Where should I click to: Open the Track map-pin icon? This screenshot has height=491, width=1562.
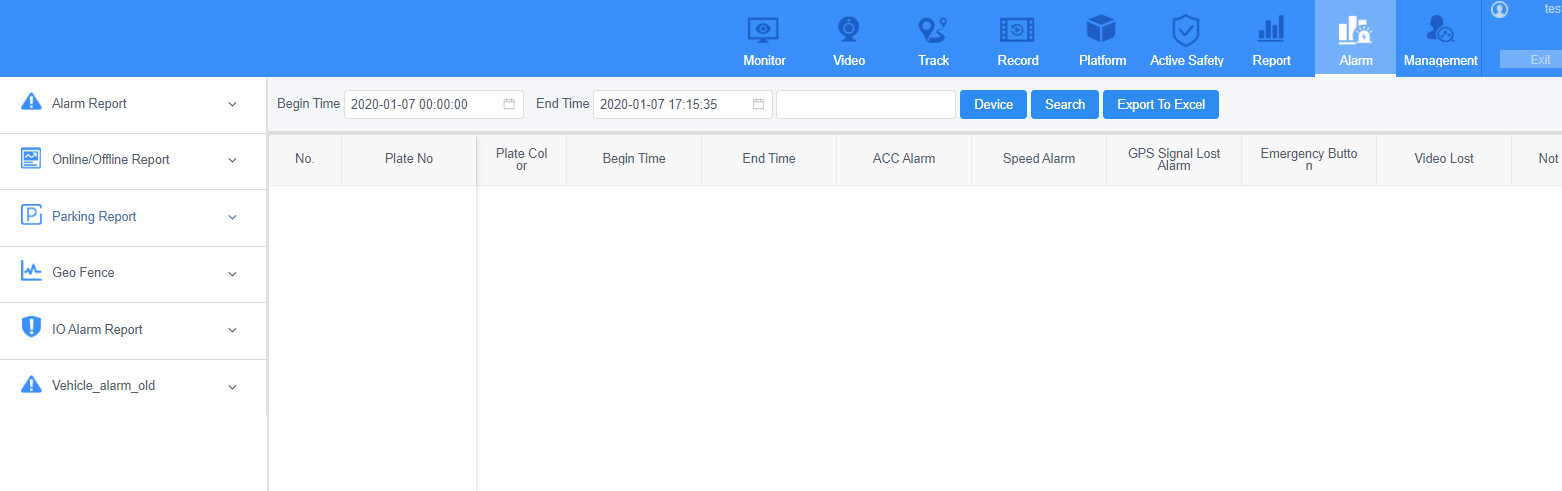pos(933,30)
